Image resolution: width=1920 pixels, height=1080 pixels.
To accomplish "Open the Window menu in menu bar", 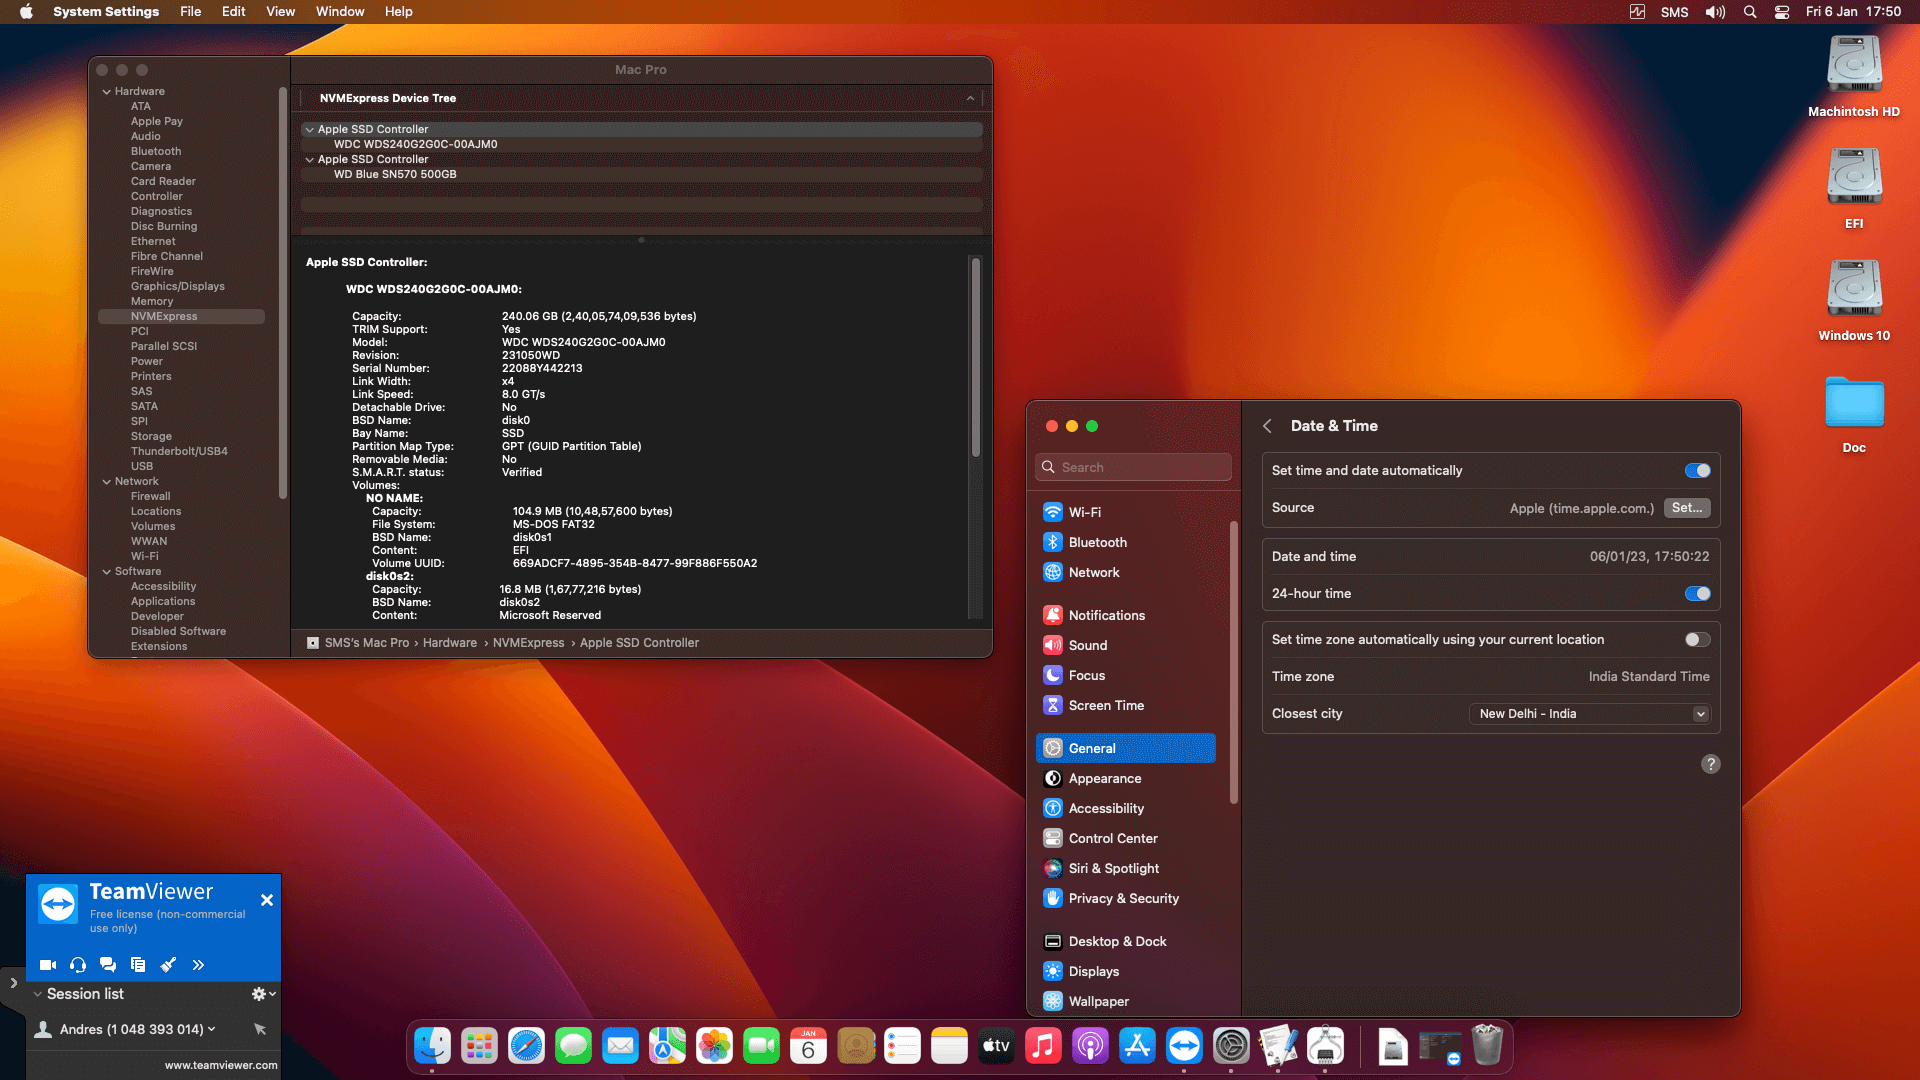I will point(340,11).
